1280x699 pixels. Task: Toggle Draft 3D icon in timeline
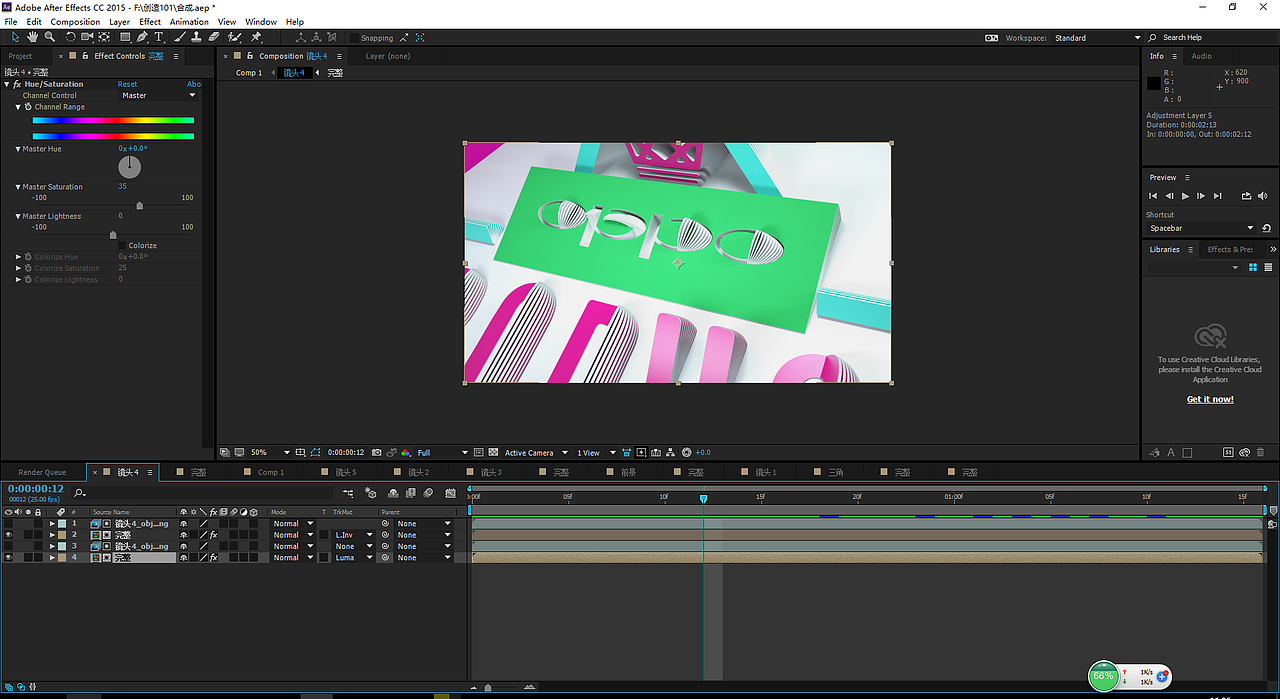coord(370,493)
